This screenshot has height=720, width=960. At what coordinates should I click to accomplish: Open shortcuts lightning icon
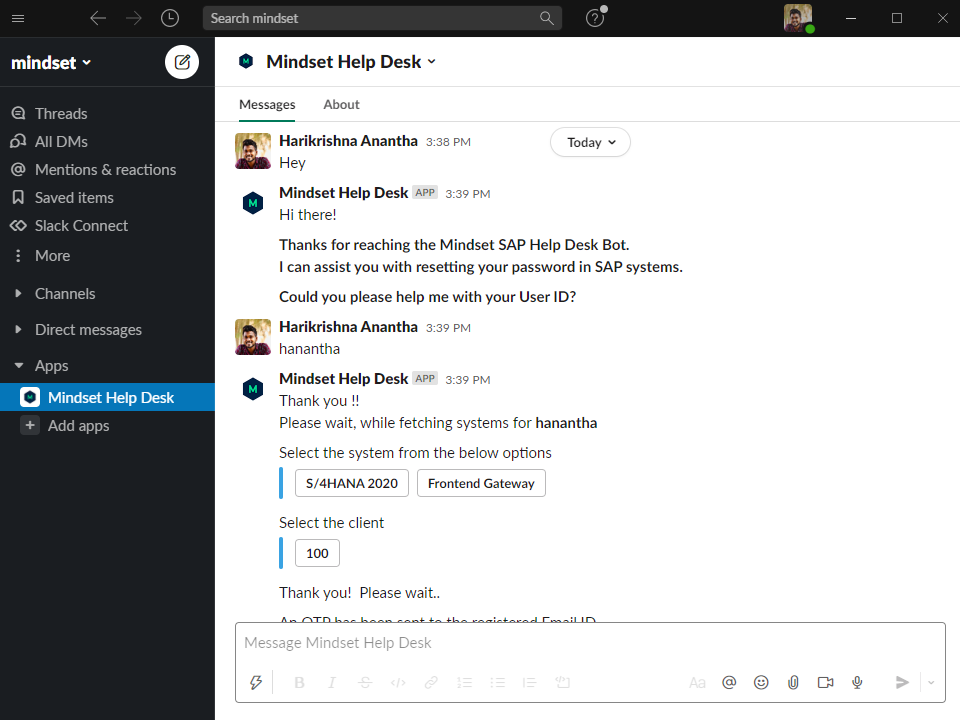pyautogui.click(x=256, y=682)
